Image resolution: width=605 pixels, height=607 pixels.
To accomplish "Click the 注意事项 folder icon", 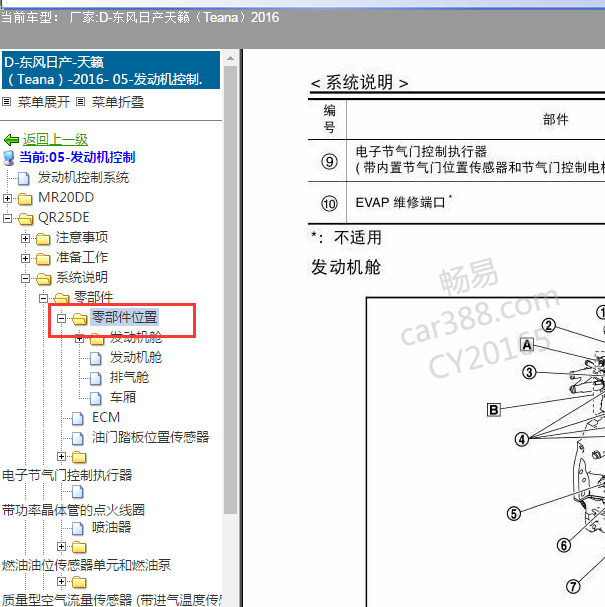I will coord(43,239).
